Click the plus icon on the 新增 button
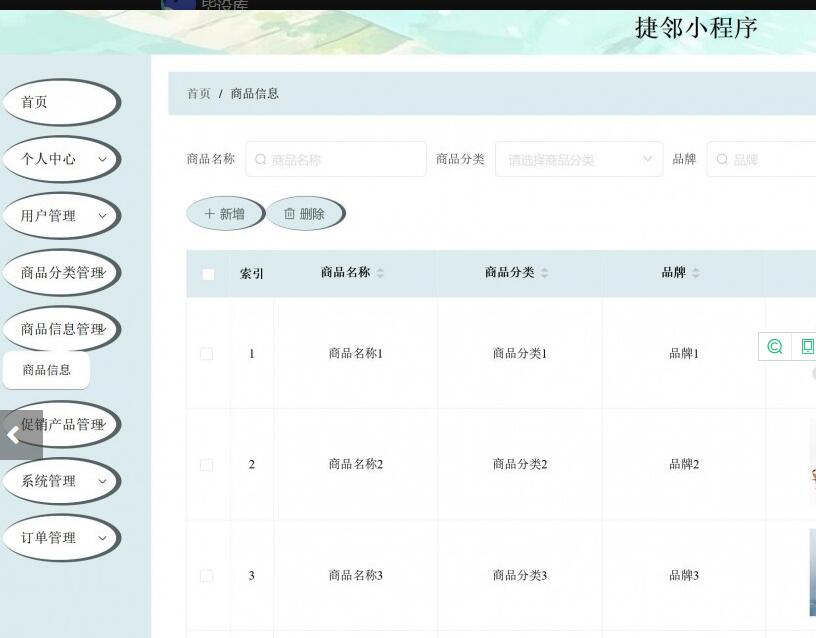Viewport: 816px width, 638px height. (208, 213)
